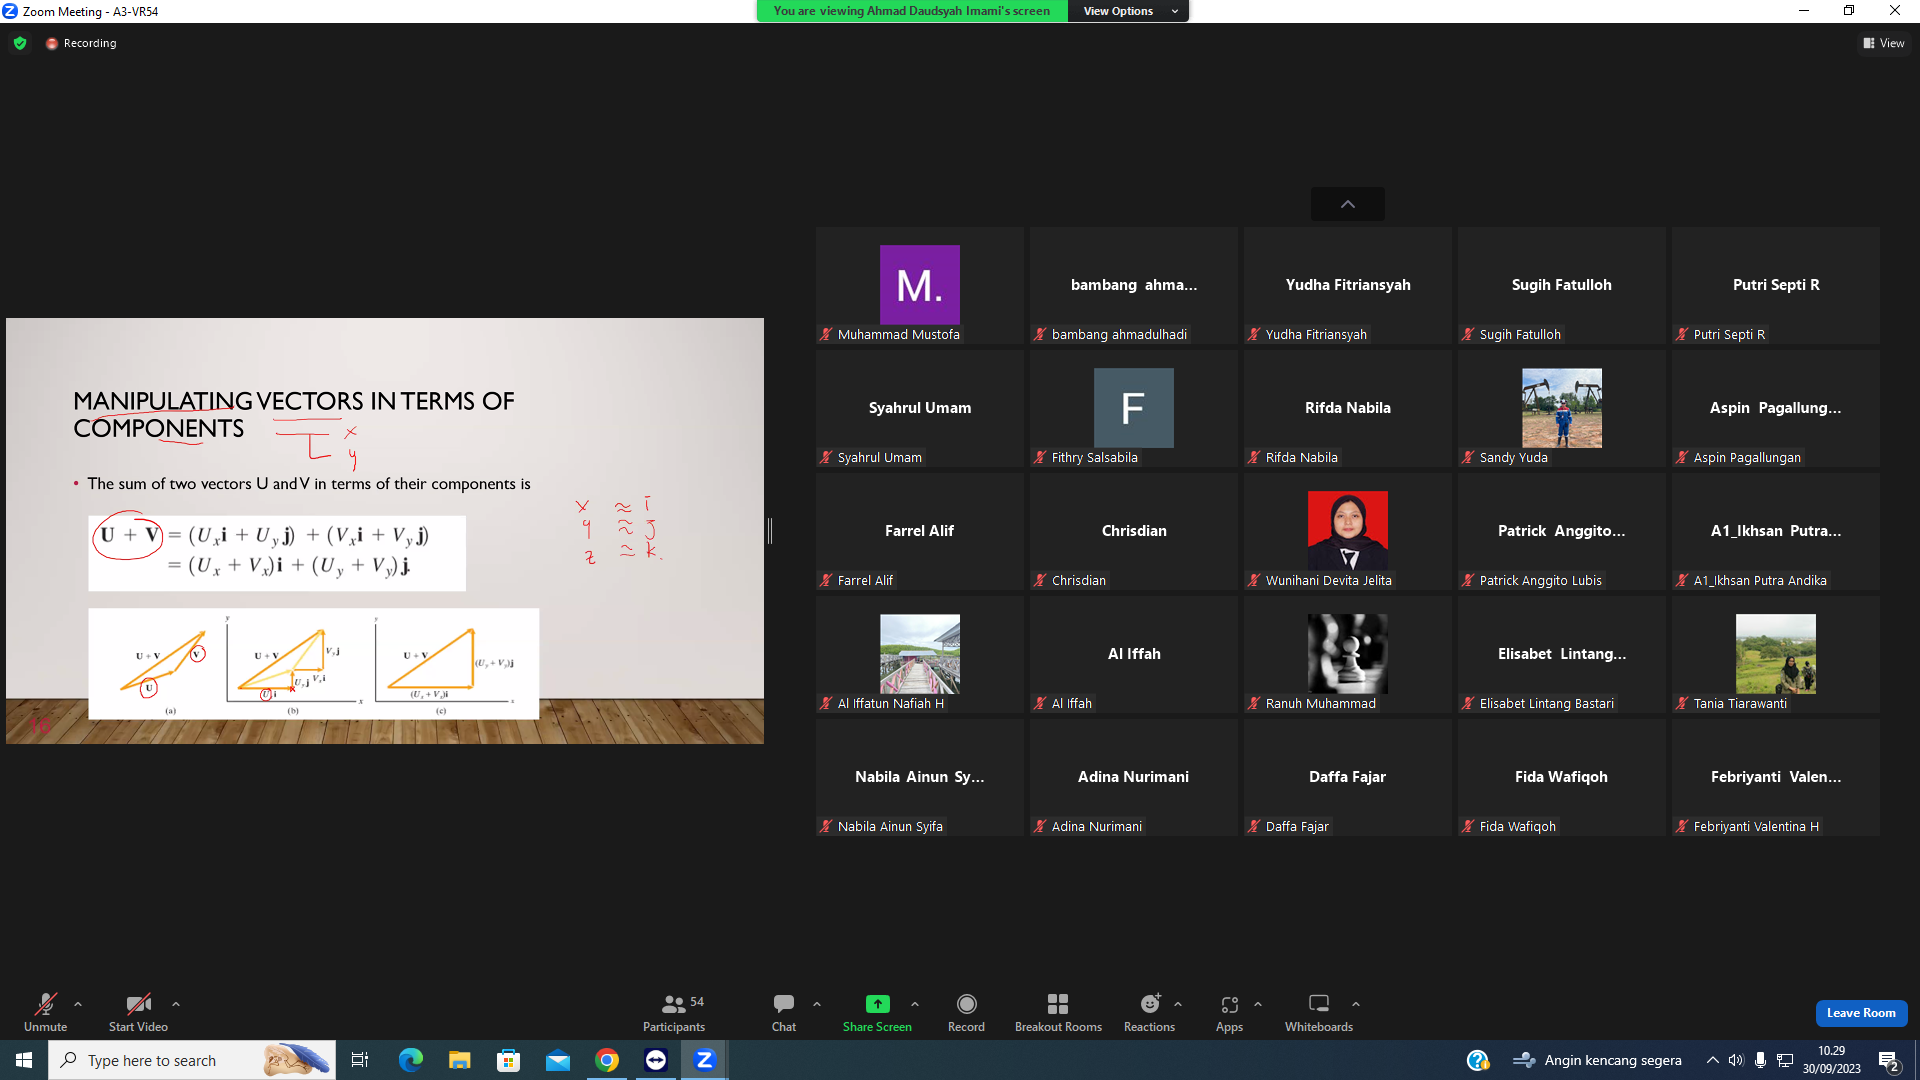Select the shared slide screen view
1920x1080 pixels.
pos(385,531)
